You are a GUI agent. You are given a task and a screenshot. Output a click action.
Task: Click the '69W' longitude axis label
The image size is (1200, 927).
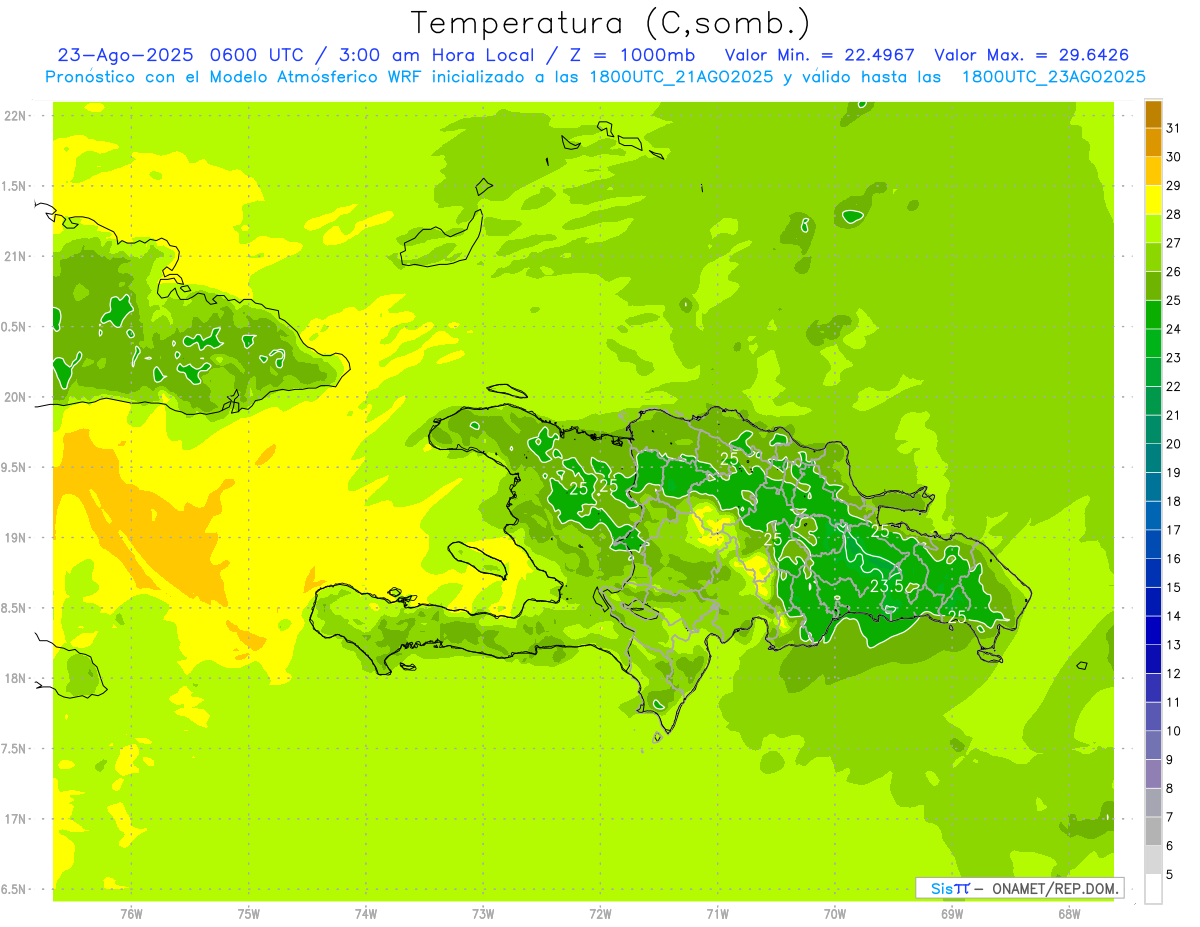click(952, 914)
